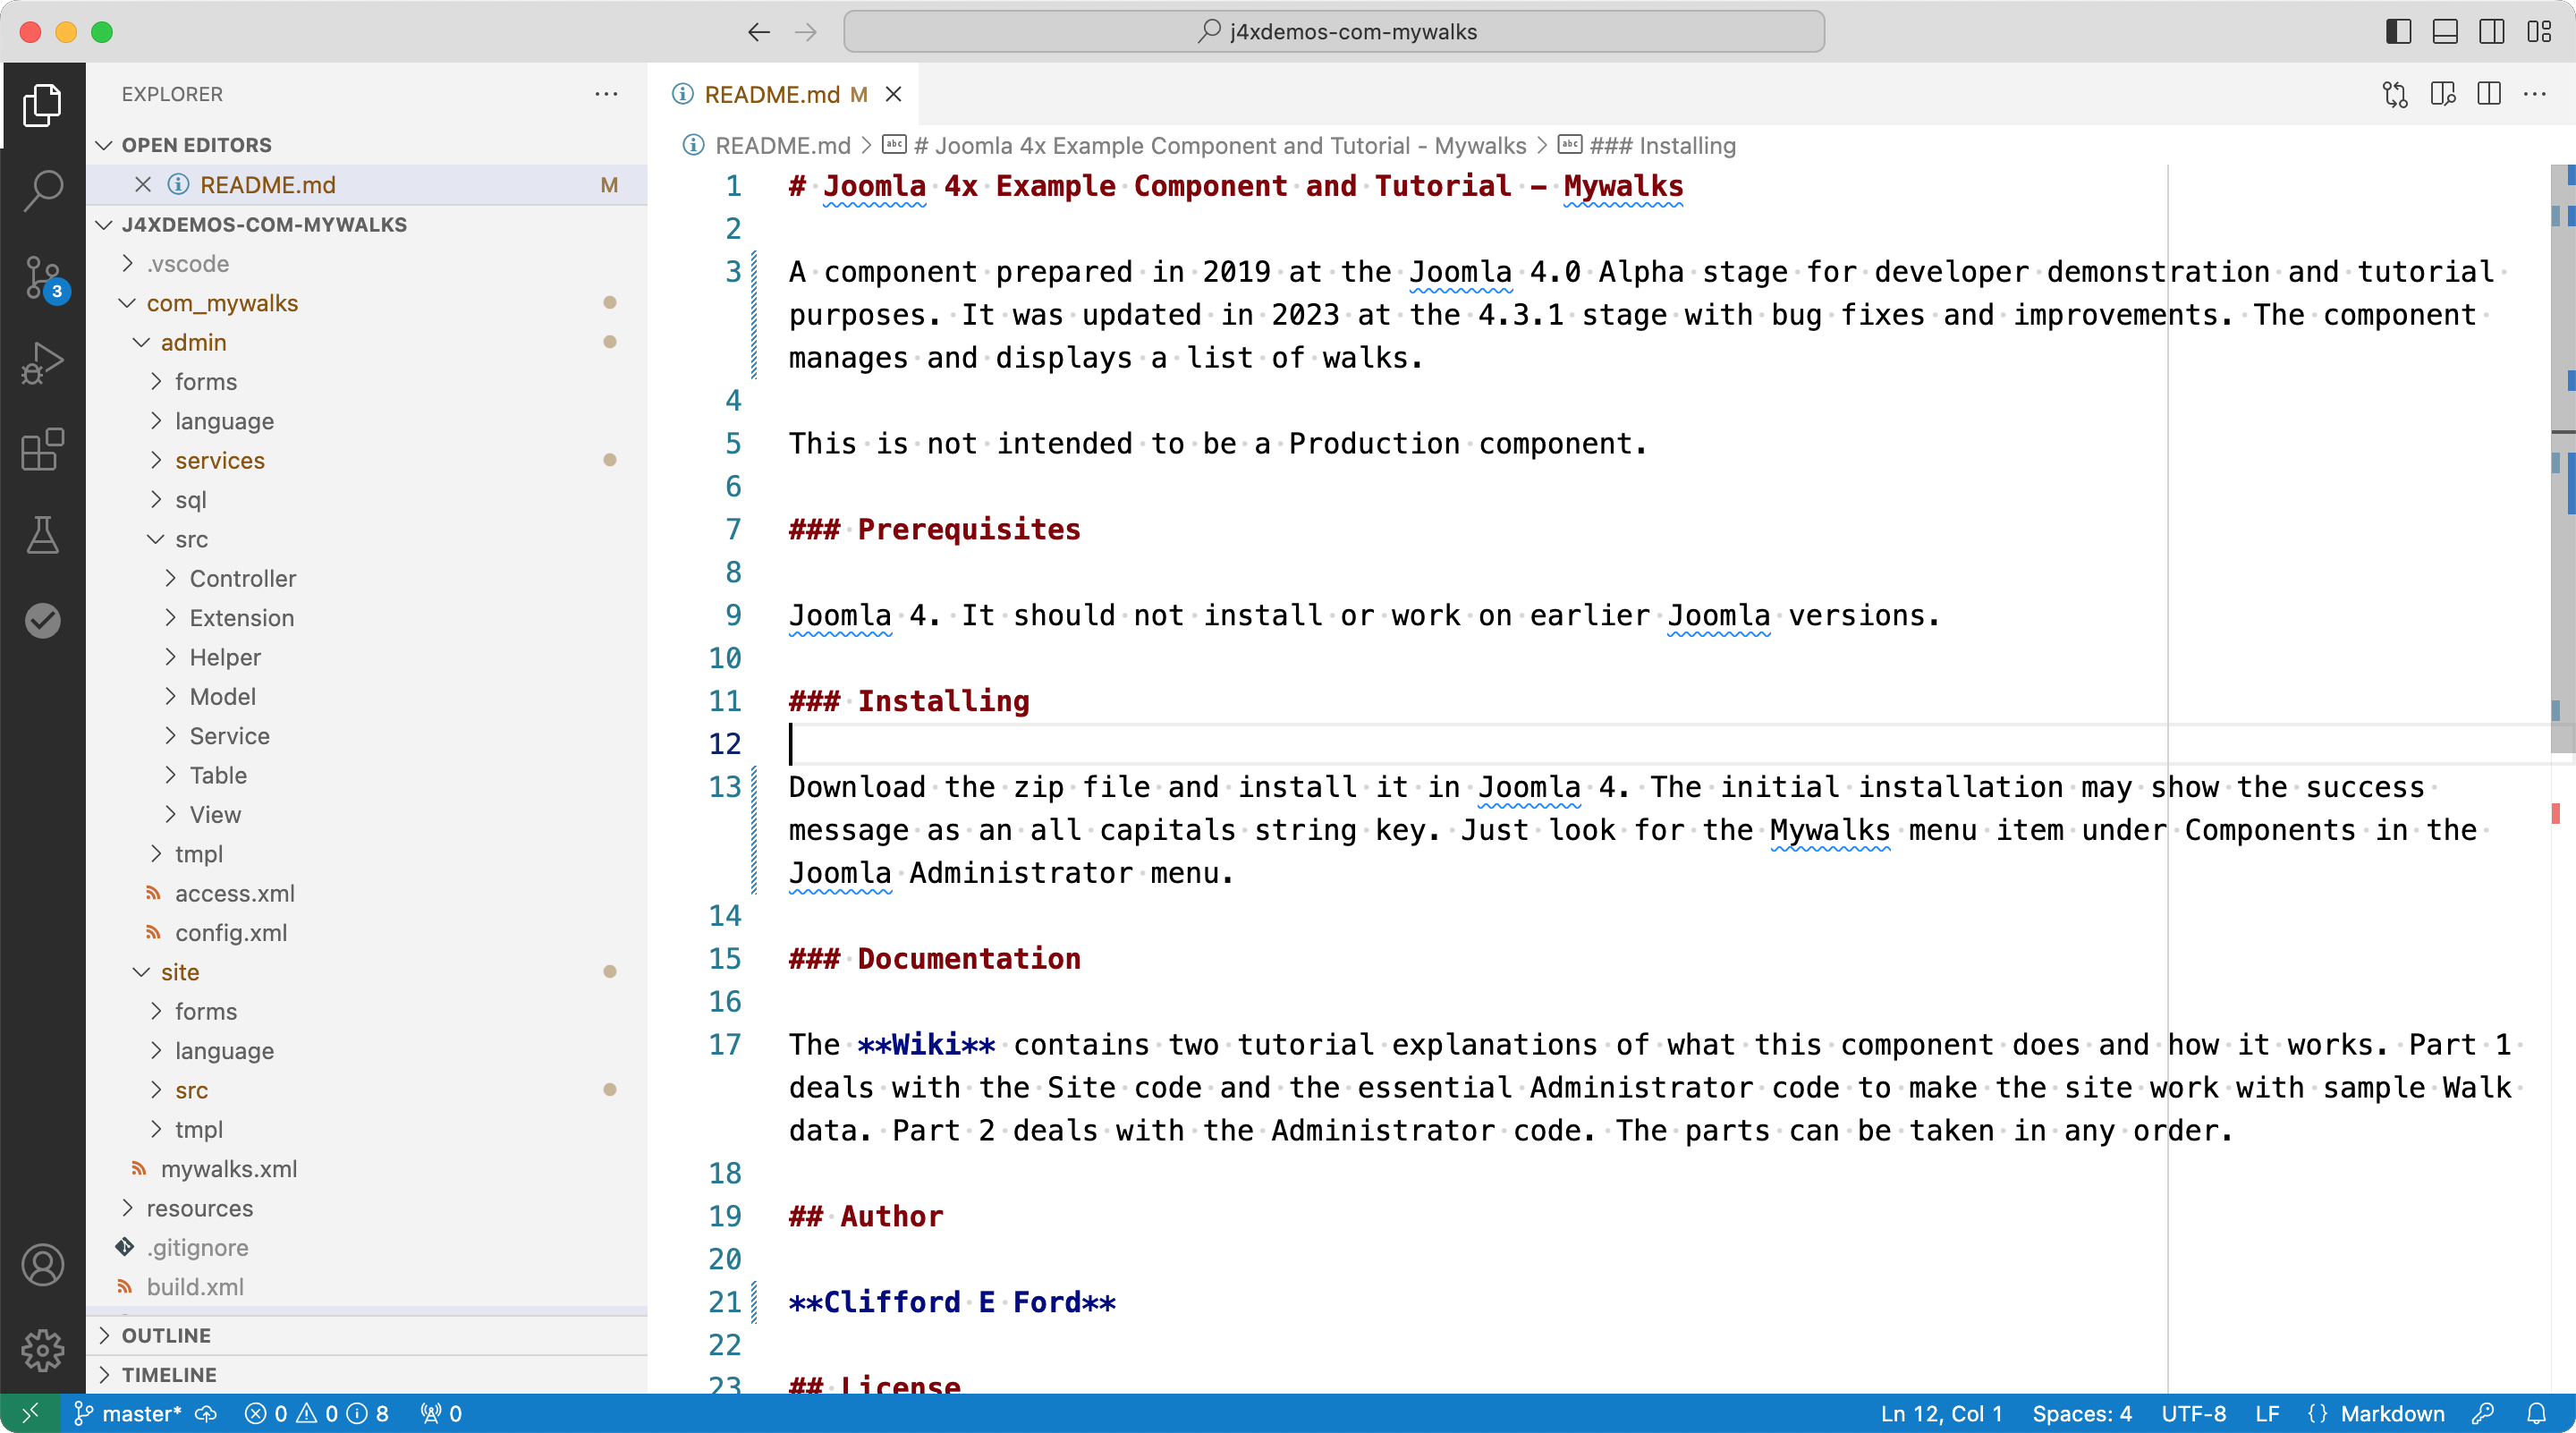Open remote window button in status bar
The width and height of the screenshot is (2576, 1433).
tap(30, 1413)
